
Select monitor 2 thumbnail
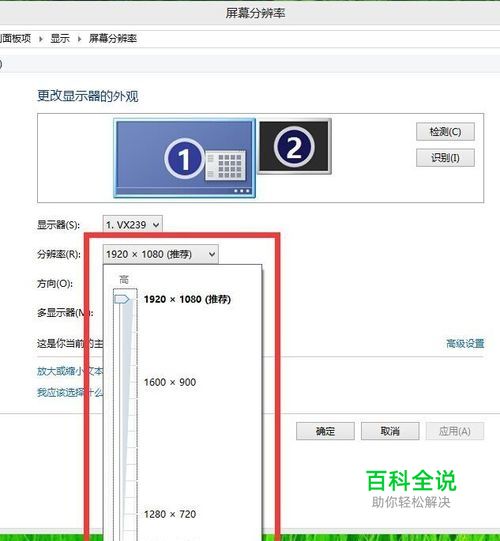pos(294,146)
